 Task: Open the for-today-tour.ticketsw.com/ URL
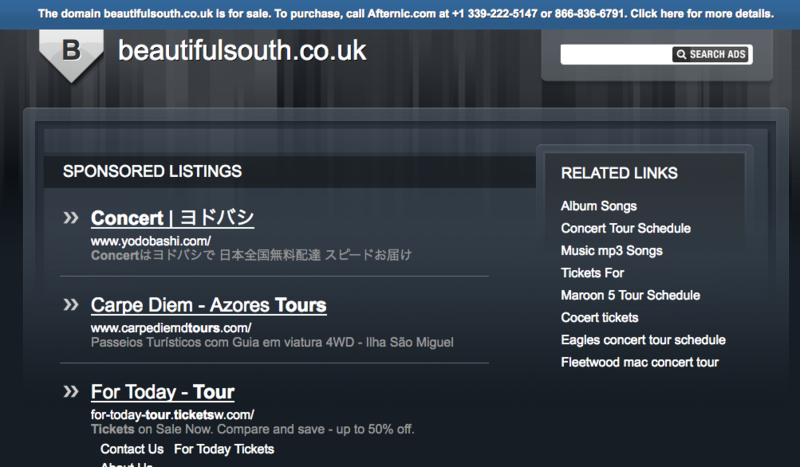point(172,414)
